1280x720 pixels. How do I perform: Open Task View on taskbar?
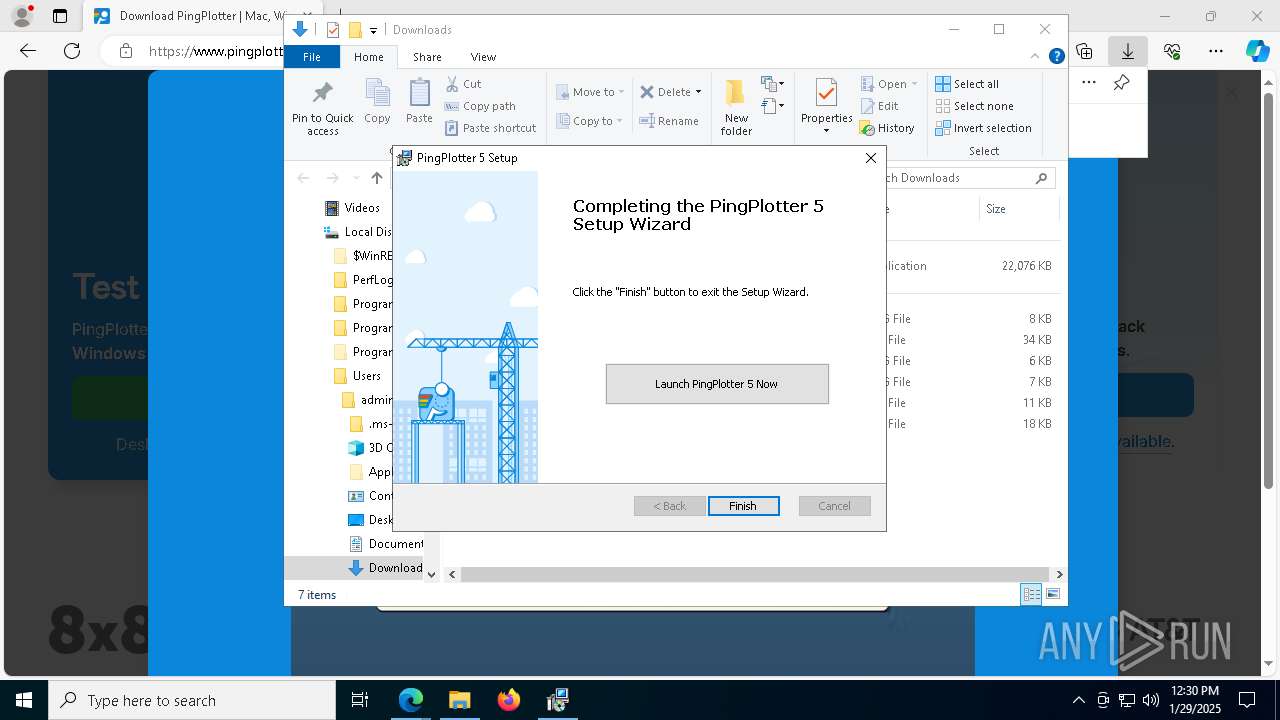(x=360, y=700)
